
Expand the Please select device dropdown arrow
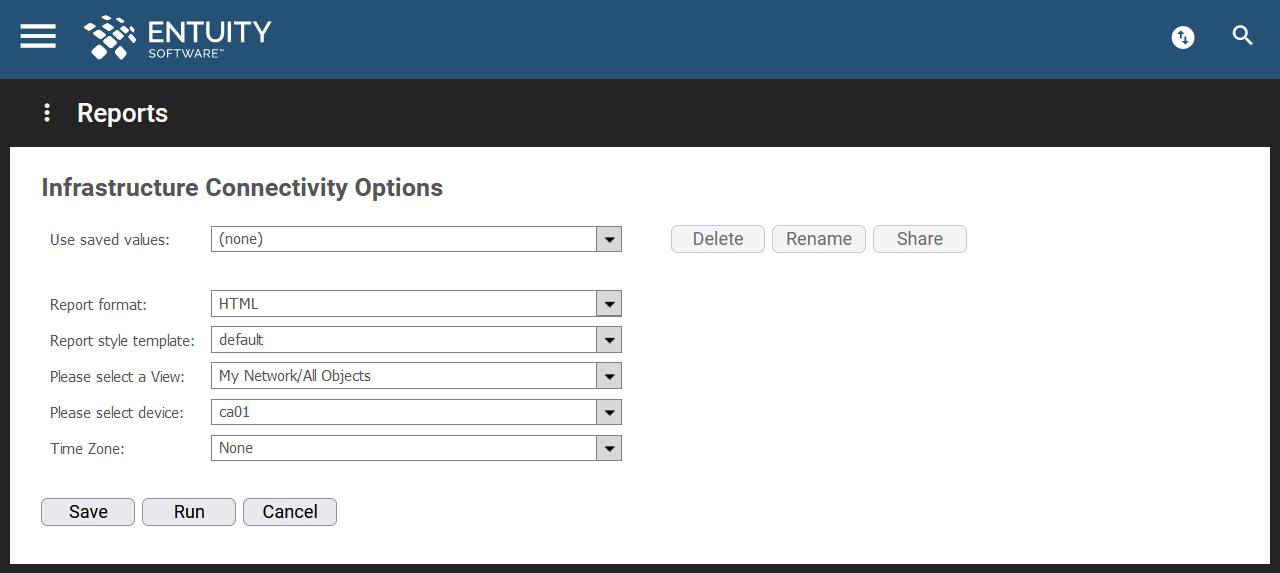pyautogui.click(x=609, y=412)
